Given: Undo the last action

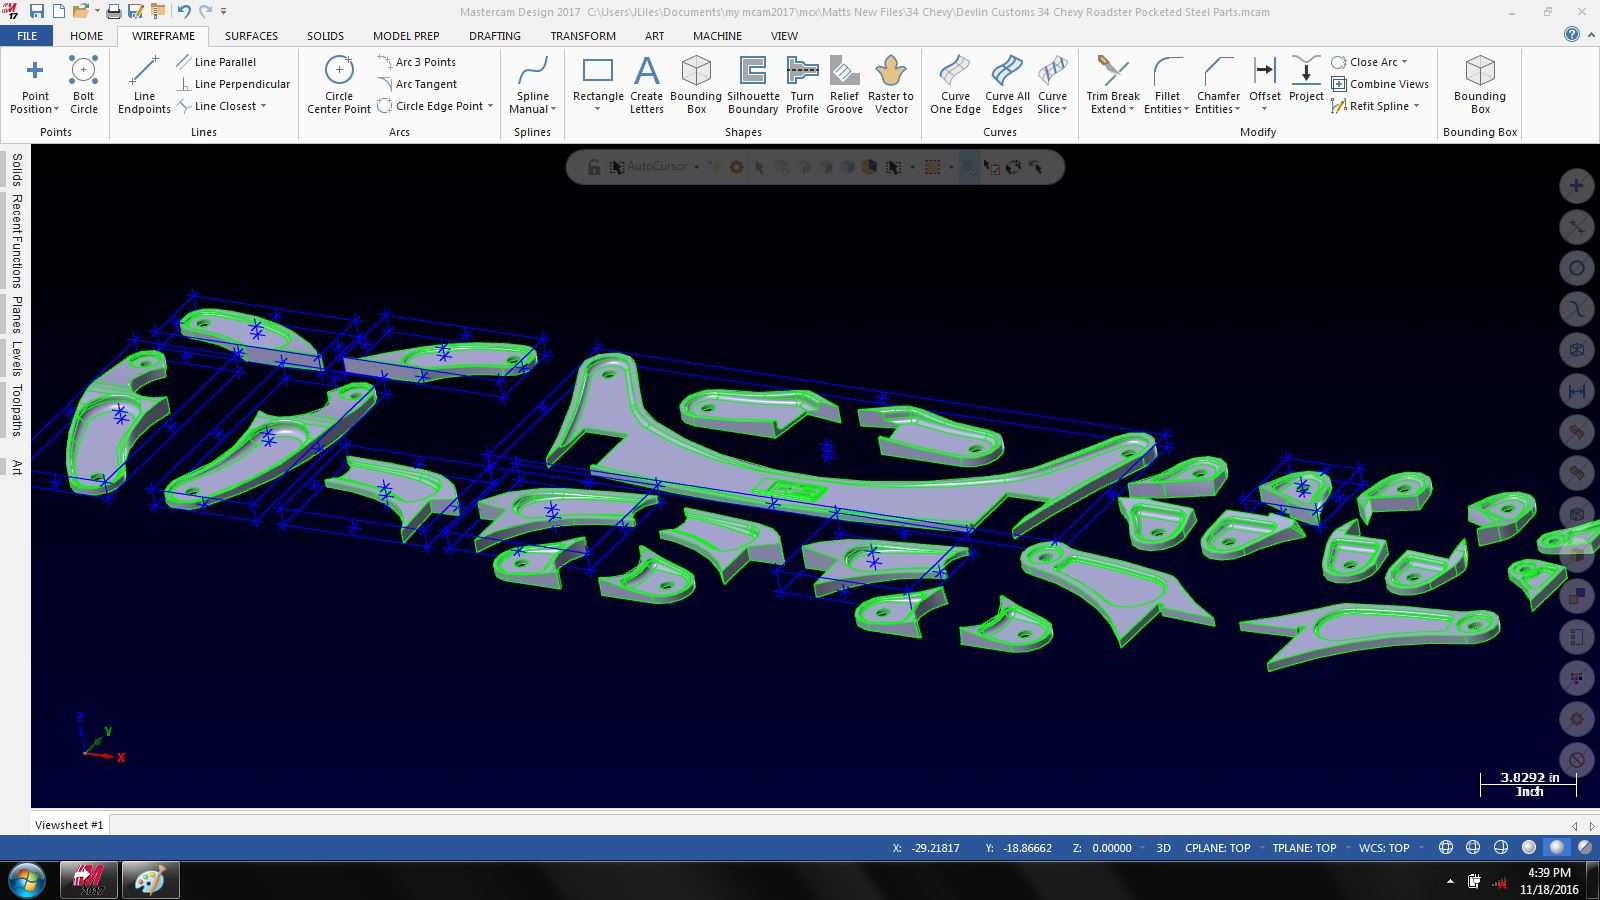Looking at the screenshot, I should (183, 11).
